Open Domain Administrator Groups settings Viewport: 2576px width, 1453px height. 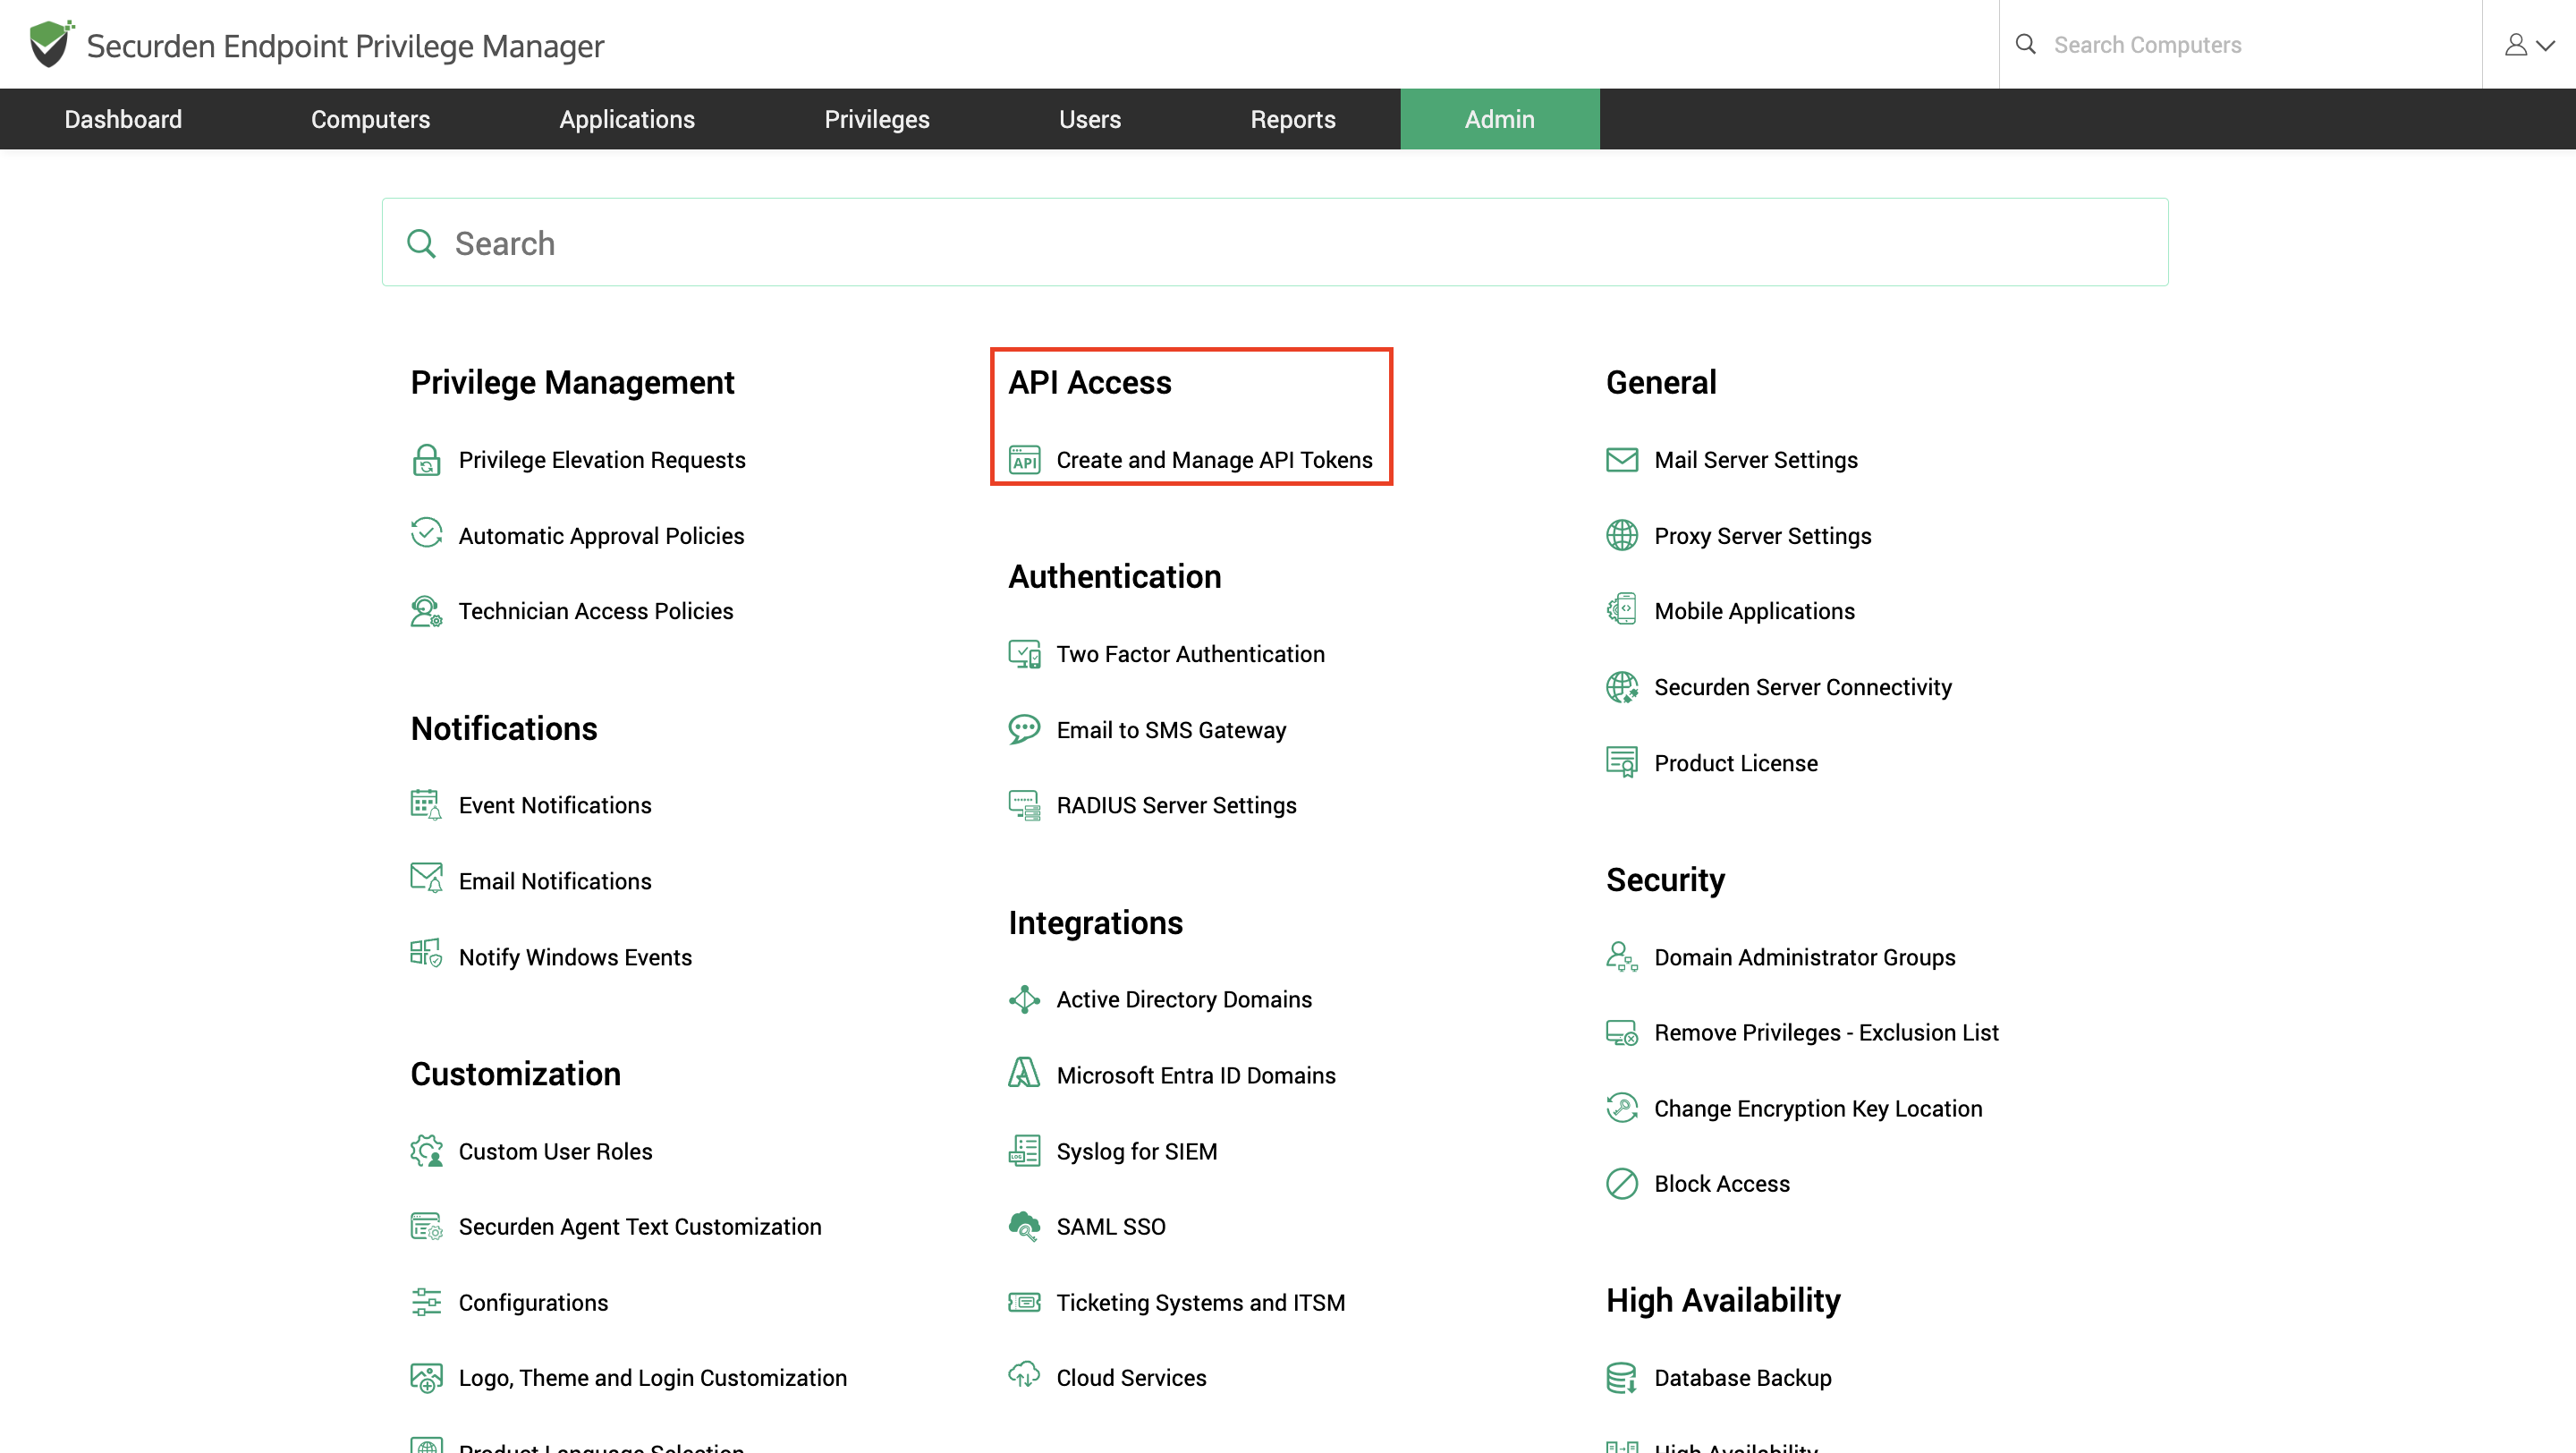point(1804,957)
